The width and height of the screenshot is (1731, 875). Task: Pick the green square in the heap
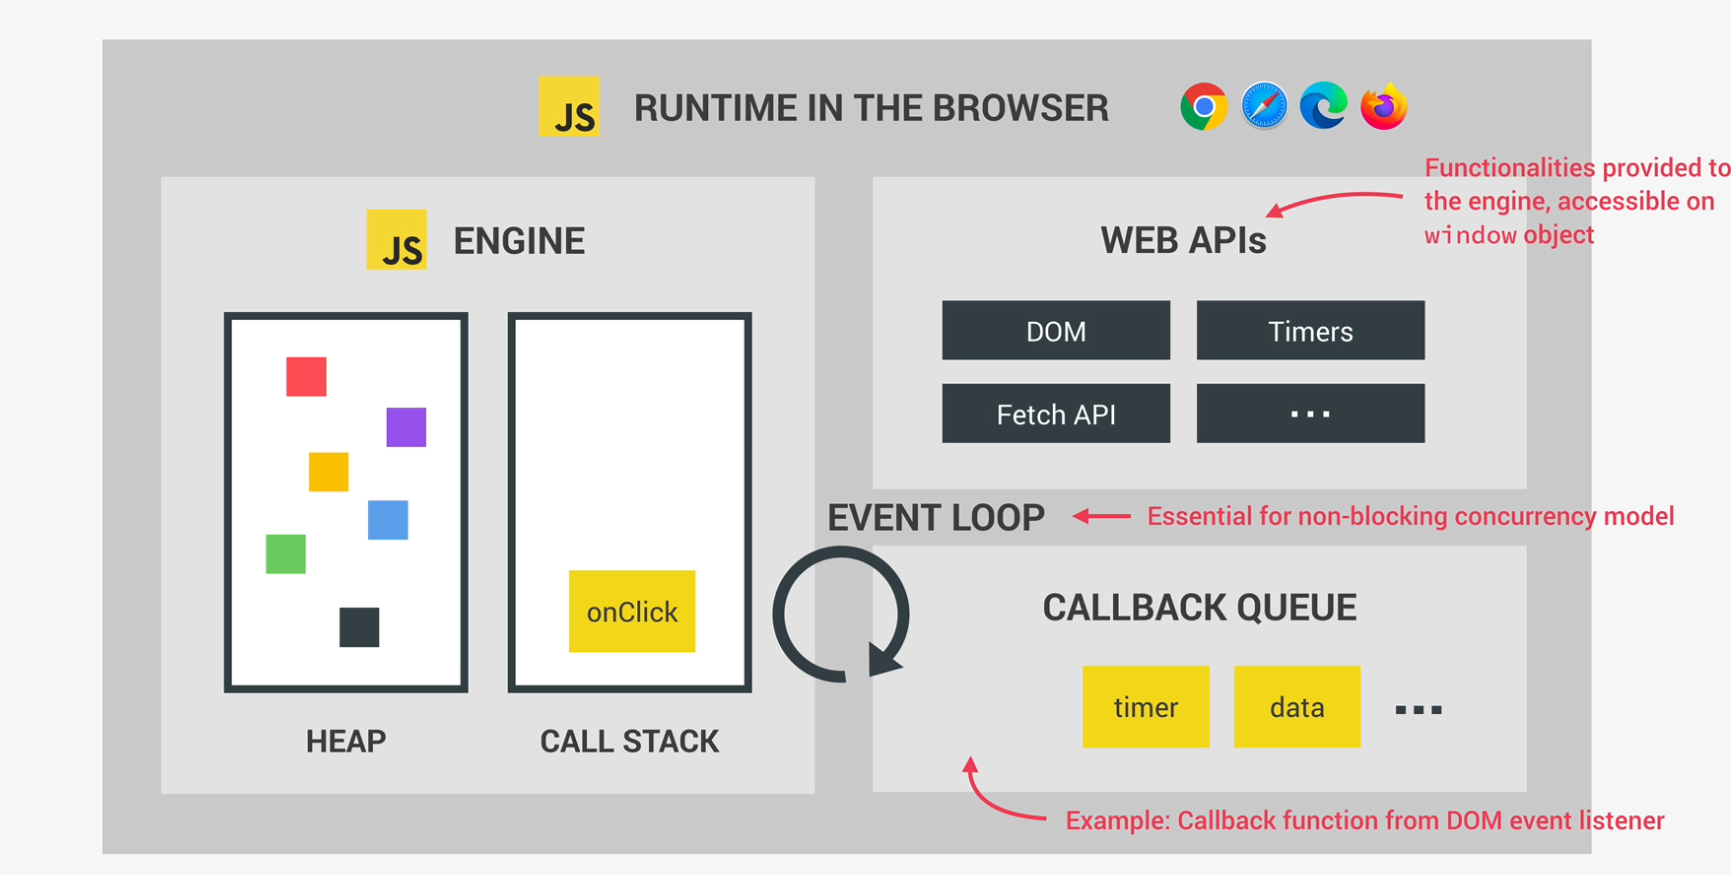(286, 554)
